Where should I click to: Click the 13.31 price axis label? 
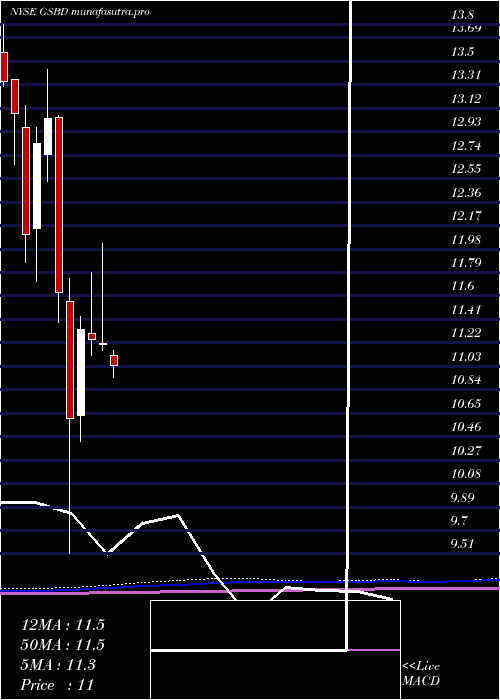pyautogui.click(x=466, y=75)
